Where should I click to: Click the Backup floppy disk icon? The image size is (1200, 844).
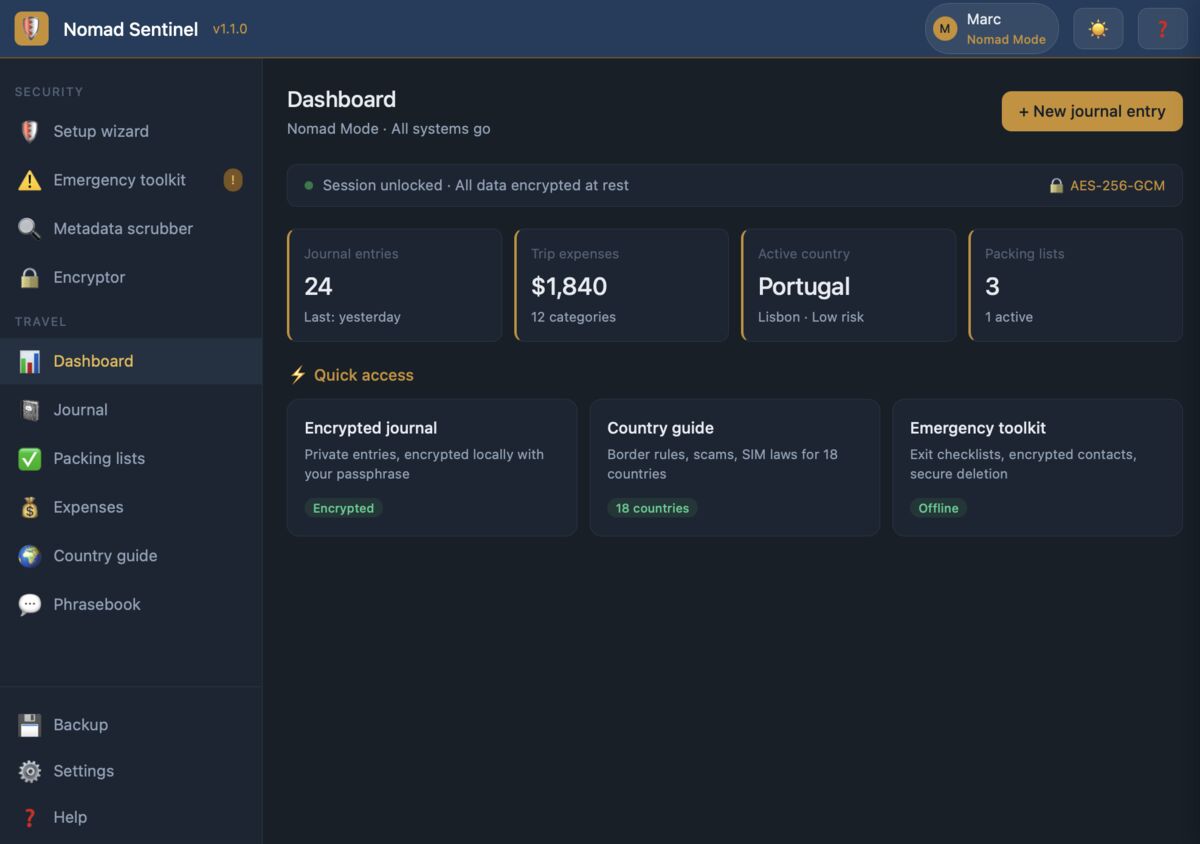point(30,725)
